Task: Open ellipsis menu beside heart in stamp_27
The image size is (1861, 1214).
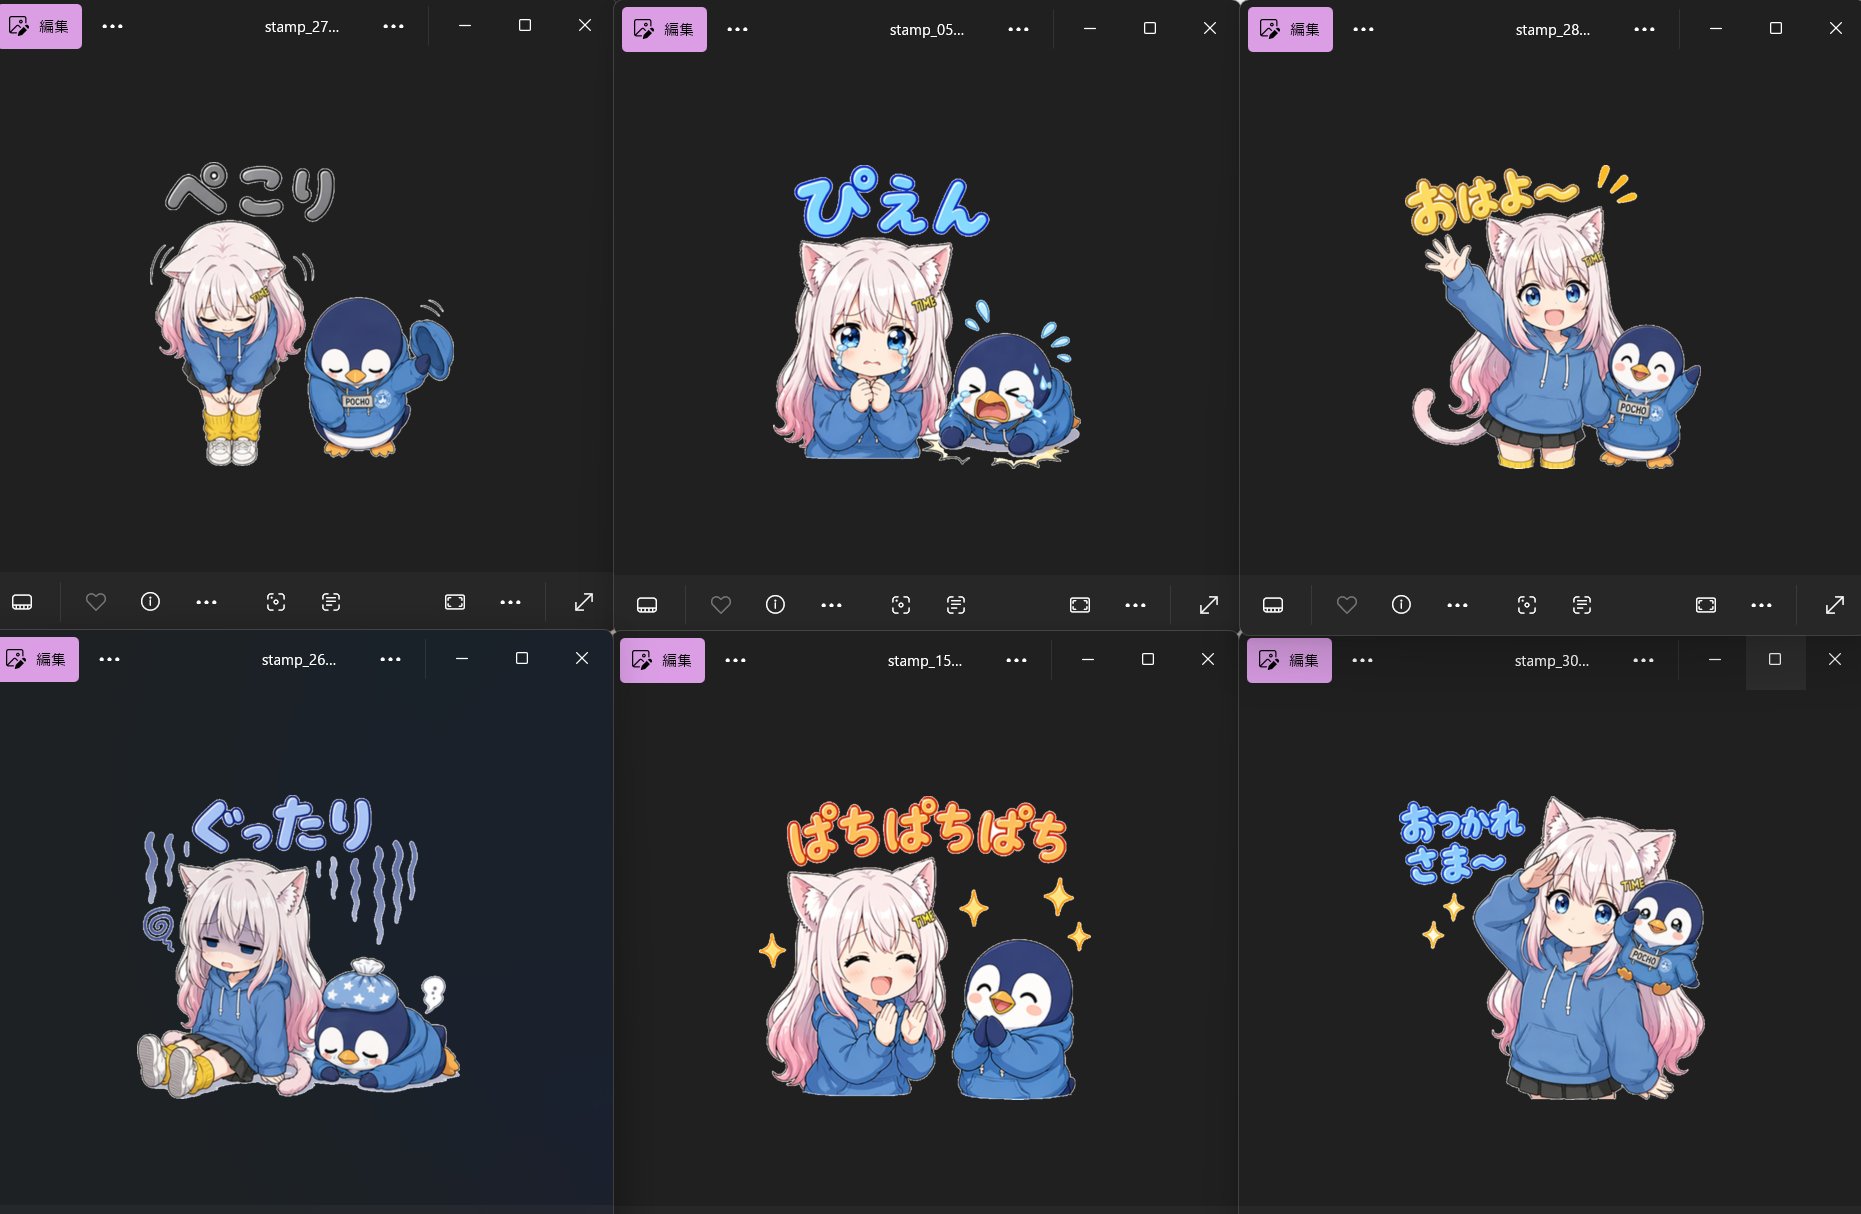Action: 206,602
